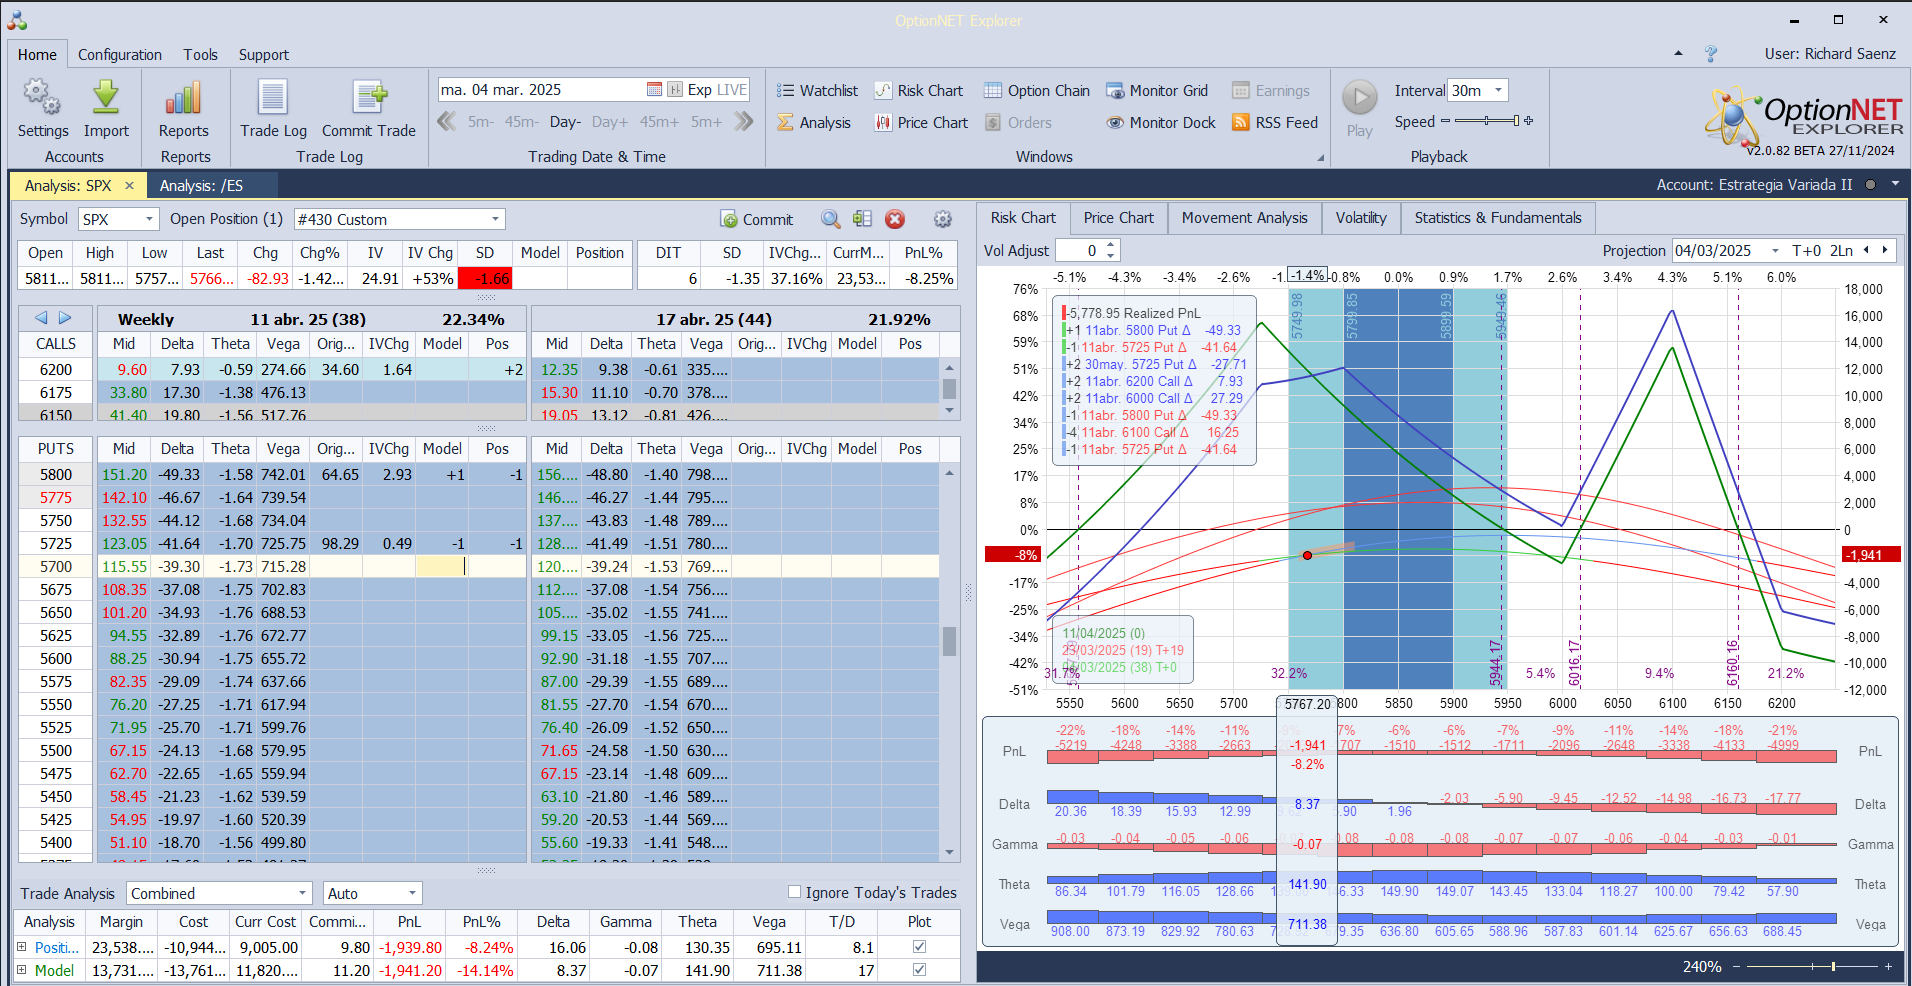Step back one day with Day-
Image resolution: width=1912 pixels, height=986 pixels.
click(x=565, y=122)
